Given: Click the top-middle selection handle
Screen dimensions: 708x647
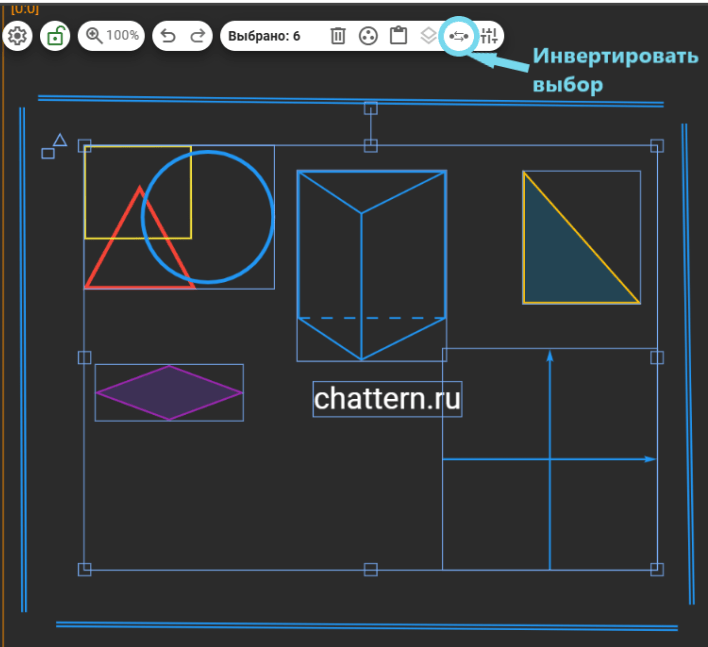Looking at the screenshot, I should click(x=371, y=146).
